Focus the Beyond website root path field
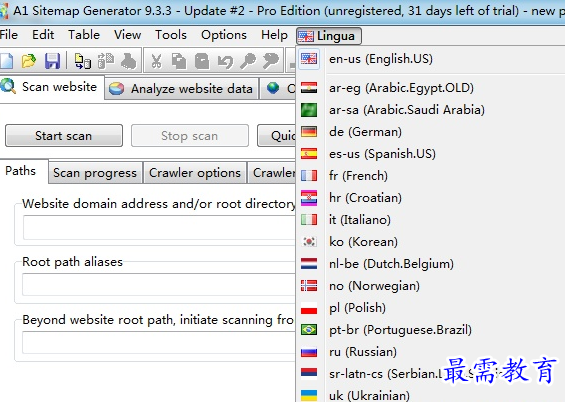The width and height of the screenshot is (565, 402). click(x=159, y=343)
